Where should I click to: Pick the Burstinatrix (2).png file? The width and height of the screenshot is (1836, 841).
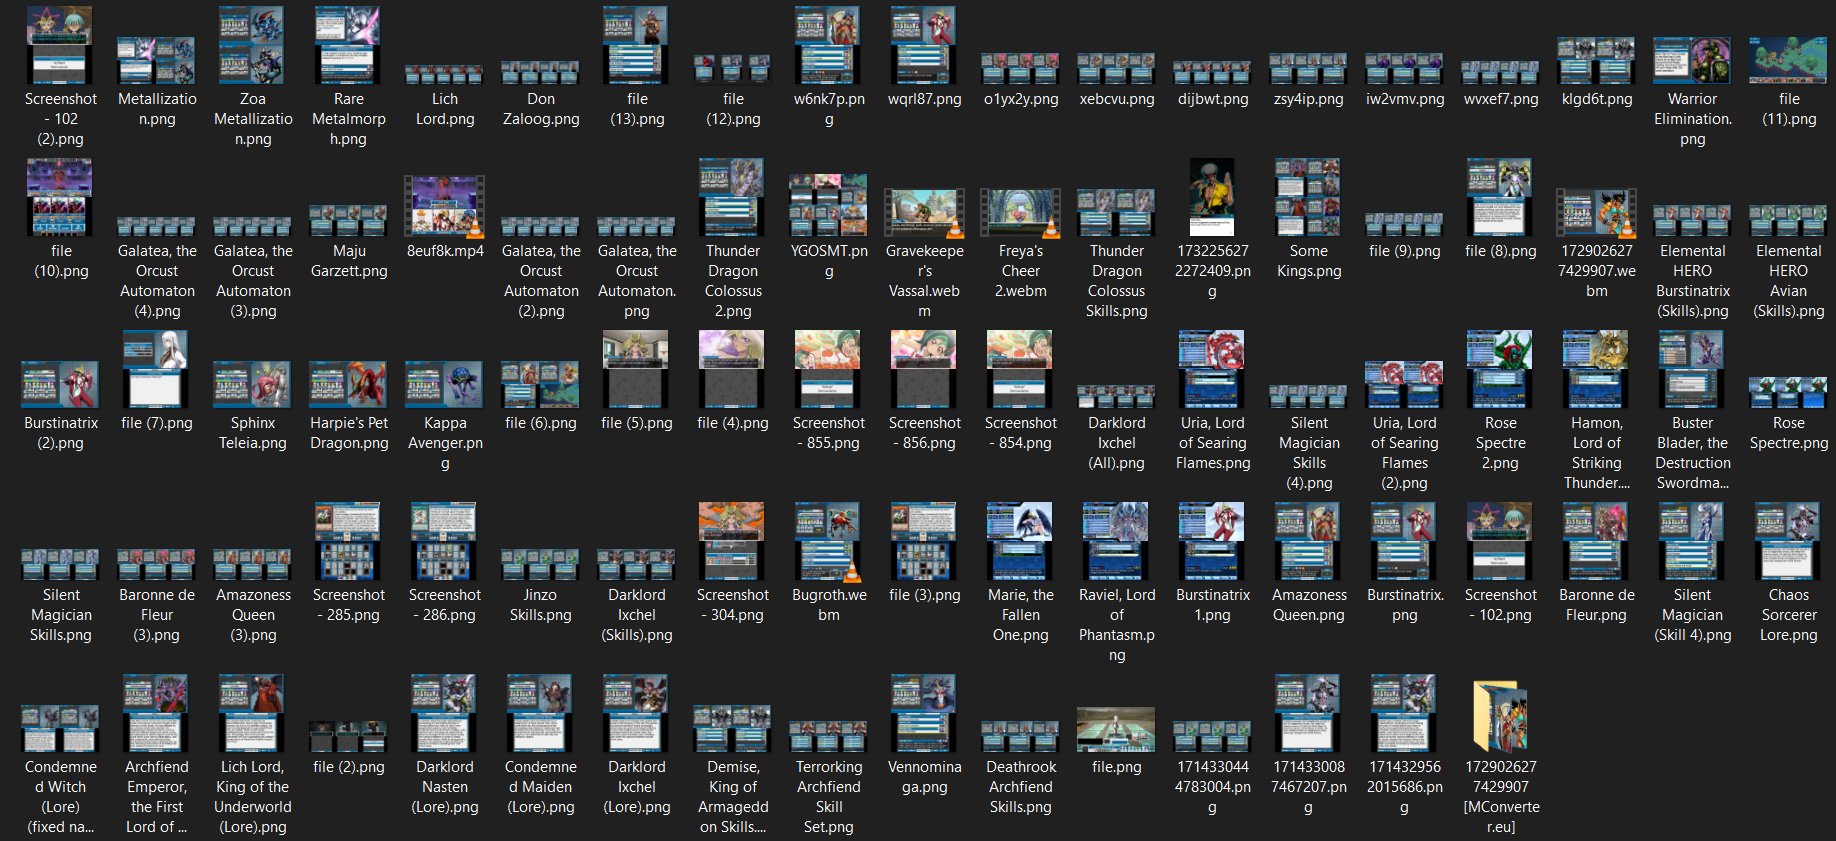60,384
